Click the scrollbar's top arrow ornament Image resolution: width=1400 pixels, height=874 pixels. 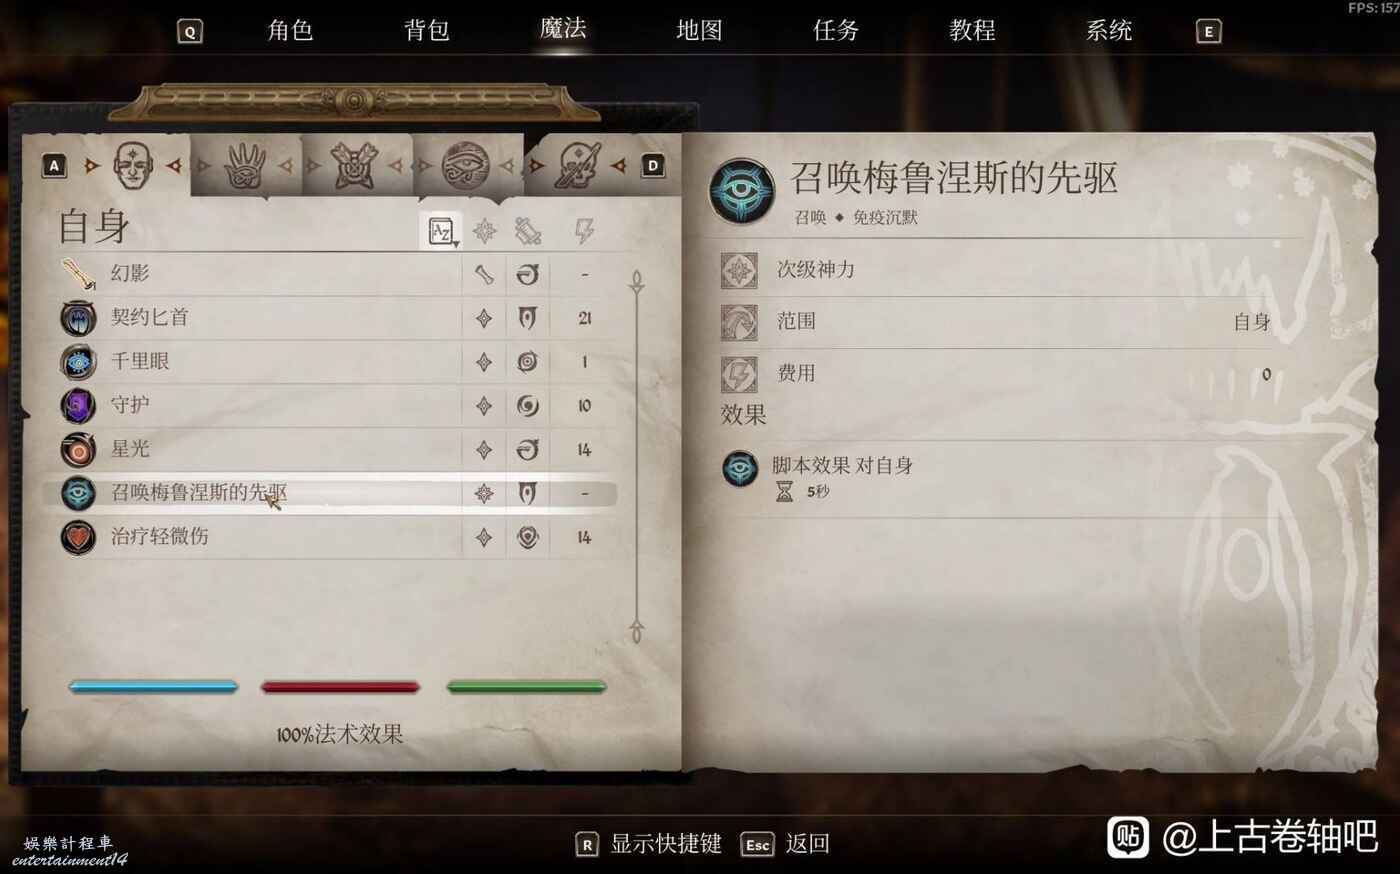coord(636,282)
